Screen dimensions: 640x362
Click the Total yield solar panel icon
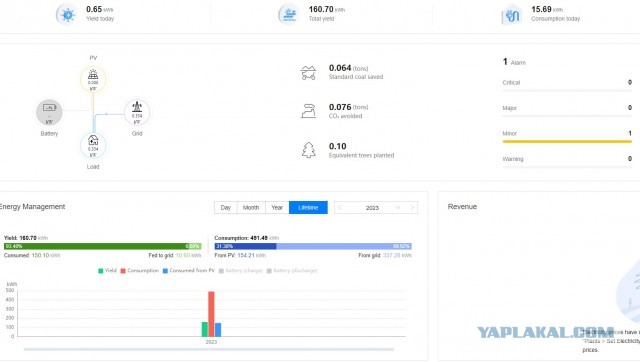pos(289,15)
